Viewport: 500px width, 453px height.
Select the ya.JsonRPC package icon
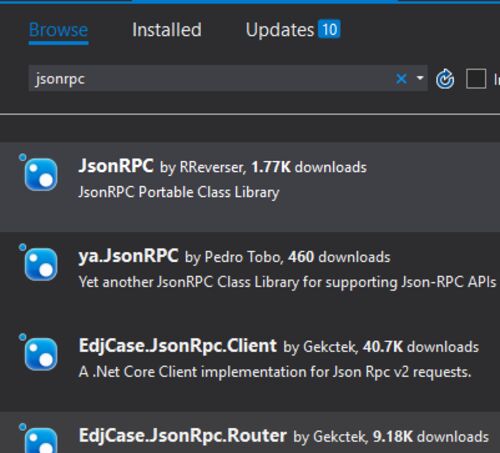(x=41, y=264)
